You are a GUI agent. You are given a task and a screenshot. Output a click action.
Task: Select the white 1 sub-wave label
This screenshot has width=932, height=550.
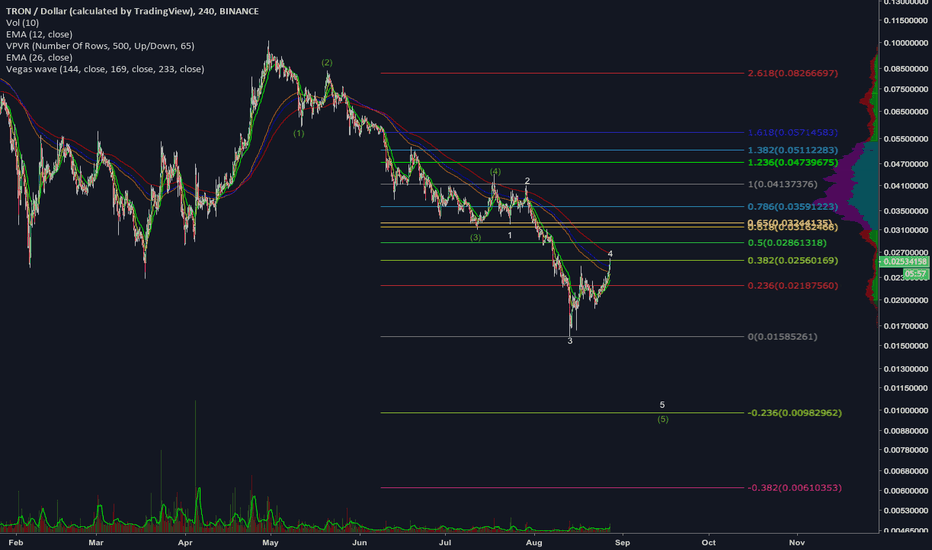(x=509, y=235)
